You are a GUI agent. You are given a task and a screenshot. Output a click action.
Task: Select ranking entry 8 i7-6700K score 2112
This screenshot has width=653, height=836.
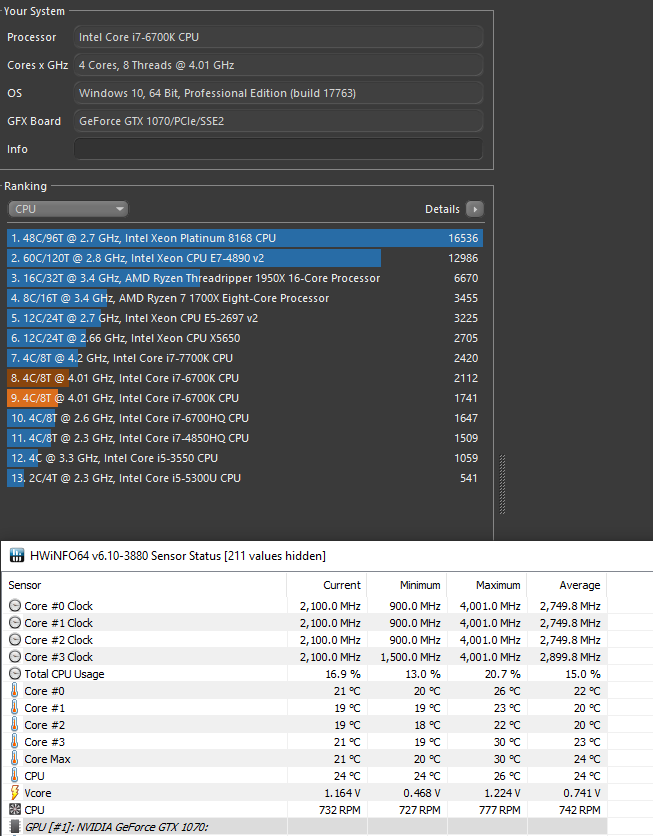coord(245,378)
